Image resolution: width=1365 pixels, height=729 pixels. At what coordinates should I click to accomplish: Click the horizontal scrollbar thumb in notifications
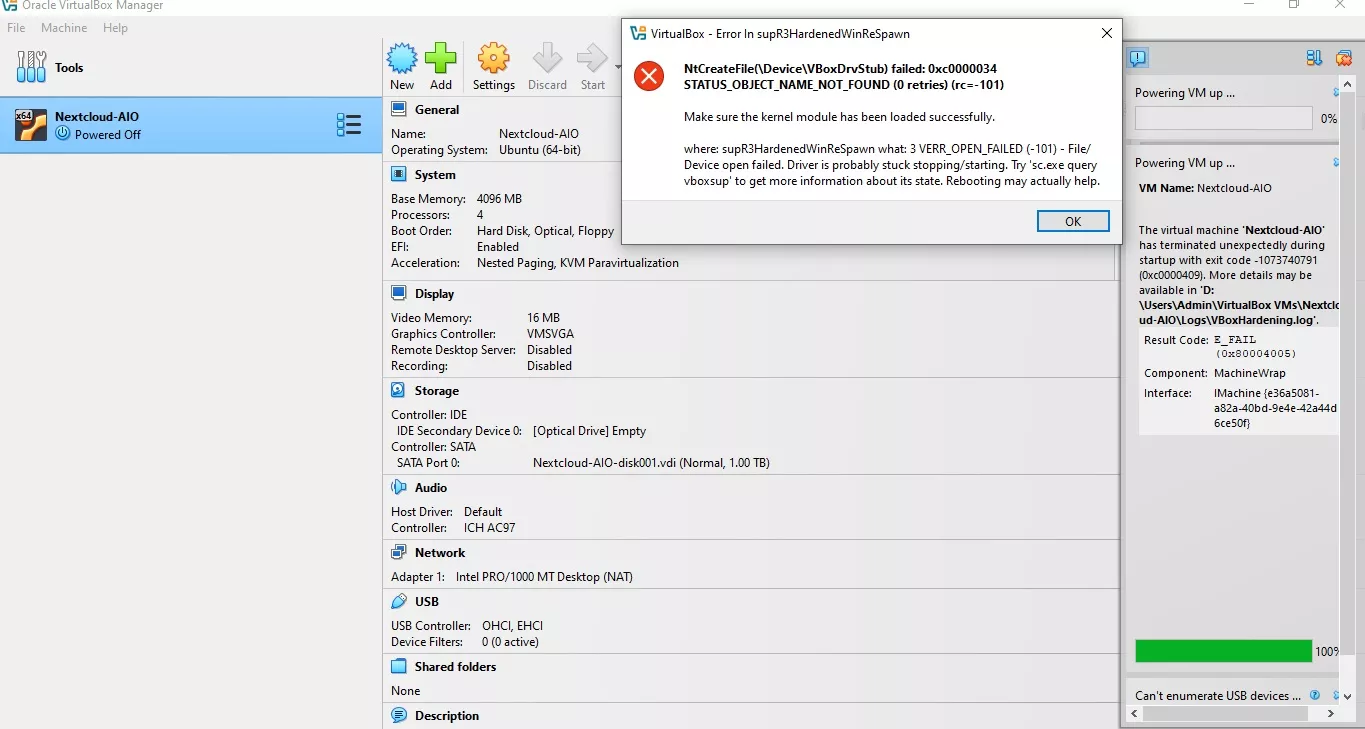1225,714
